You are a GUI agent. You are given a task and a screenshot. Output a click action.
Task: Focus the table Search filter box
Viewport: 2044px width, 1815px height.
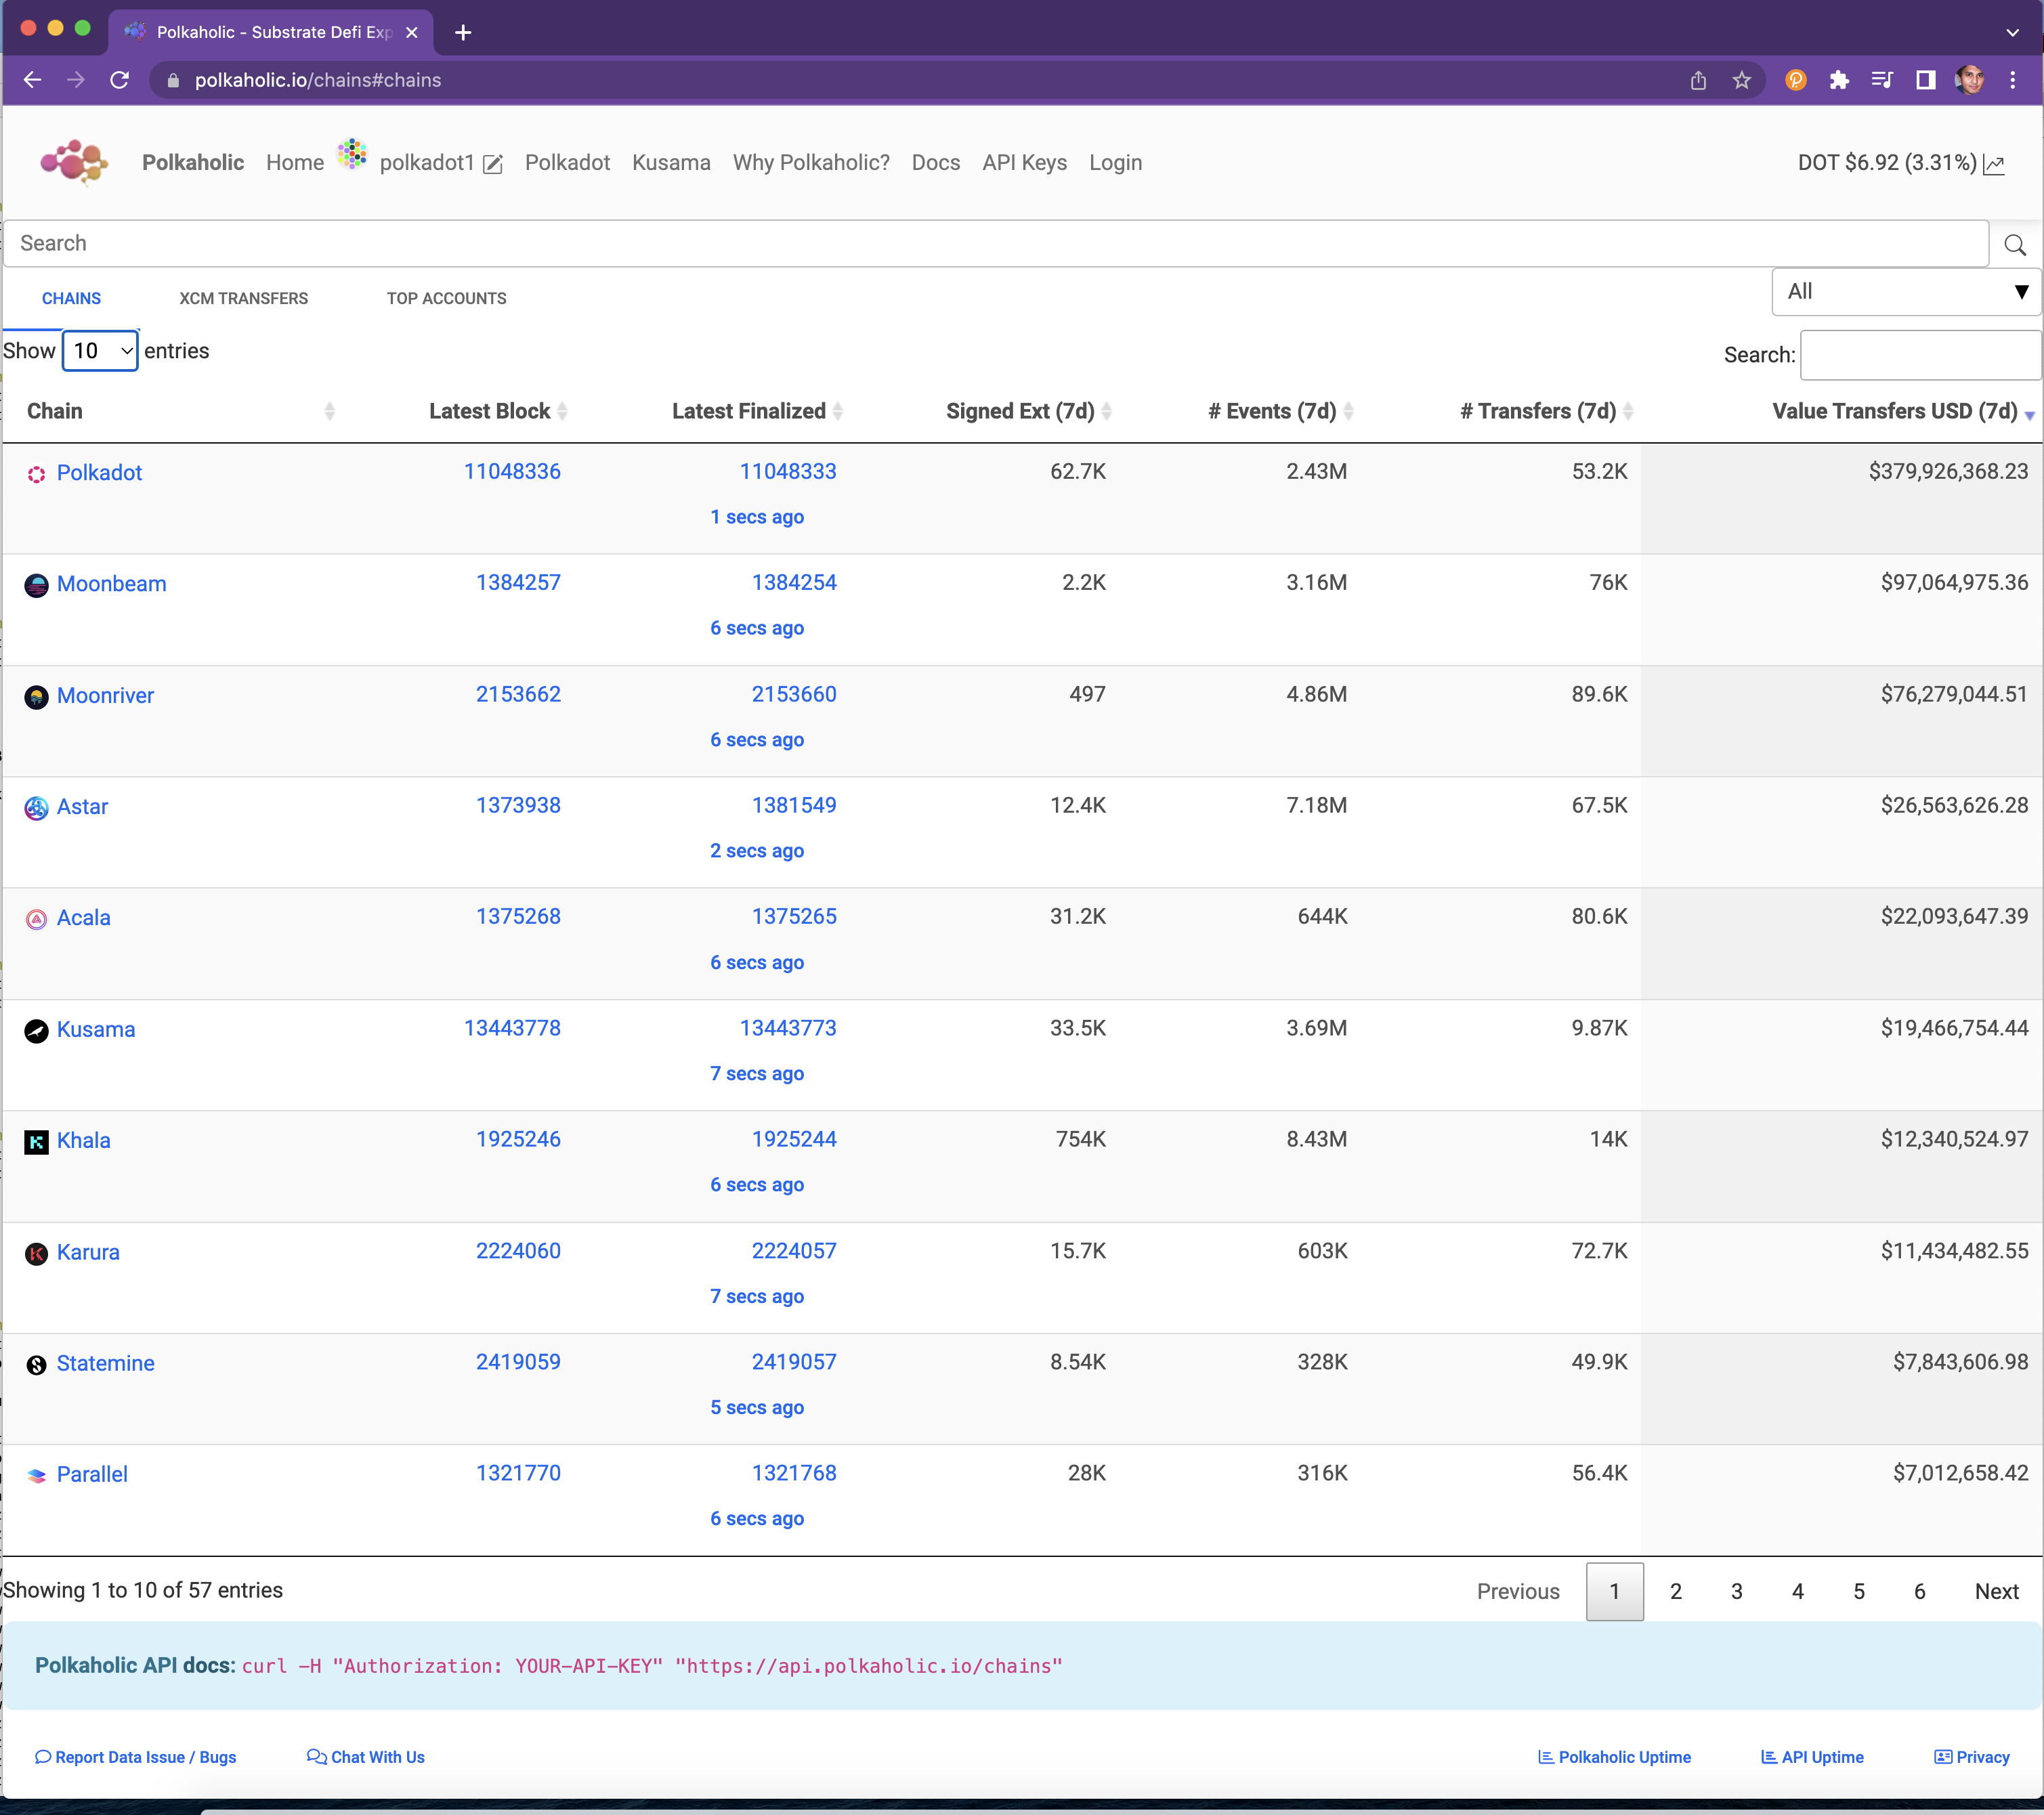pyautogui.click(x=1920, y=355)
